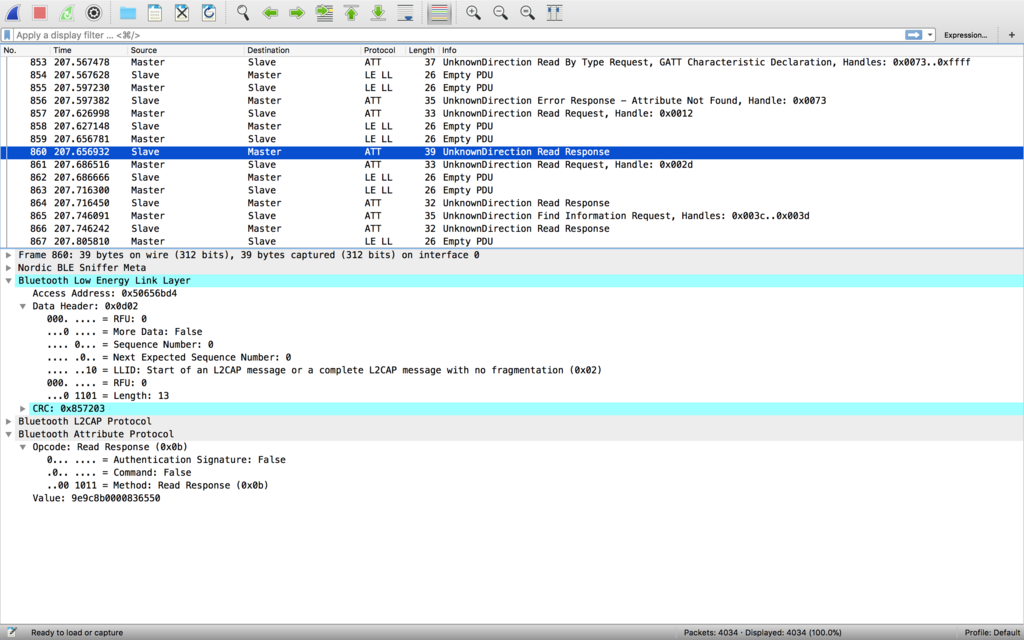Open capture options gear icon
1024x640 pixels.
coord(94,13)
